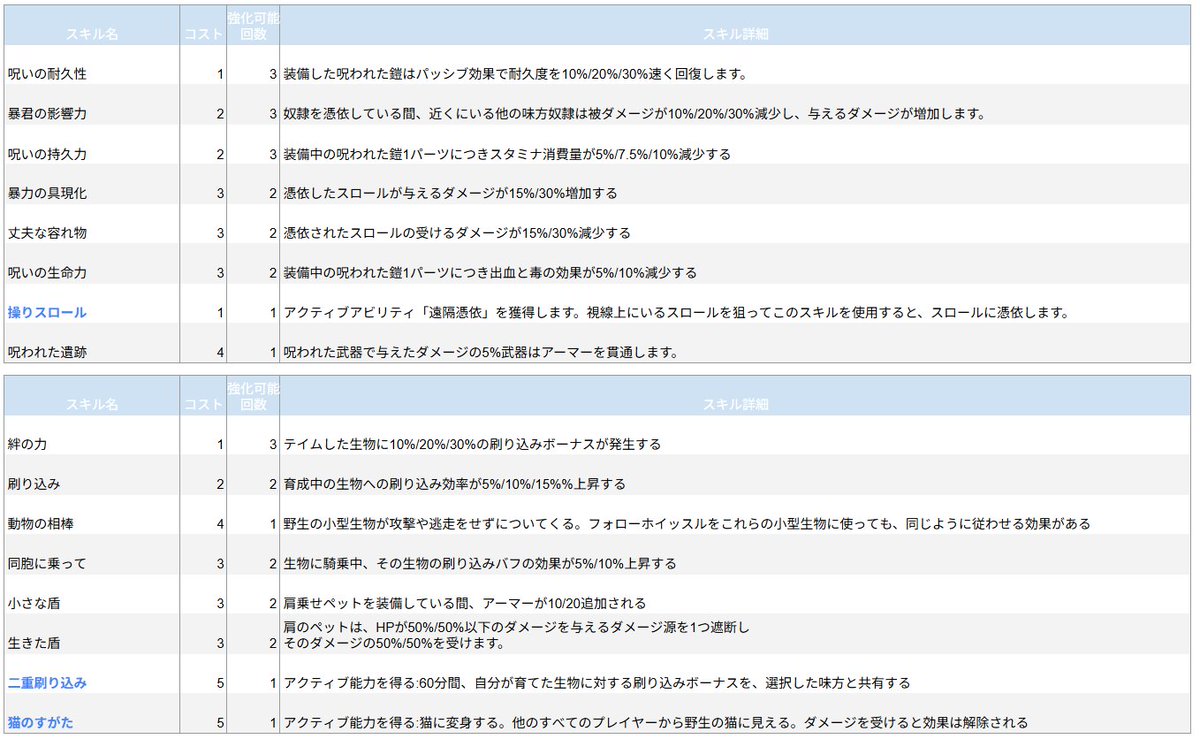Click the upgrade count 2 in 呪いの生命力 row
This screenshot has height=739, width=1200.
272,273
